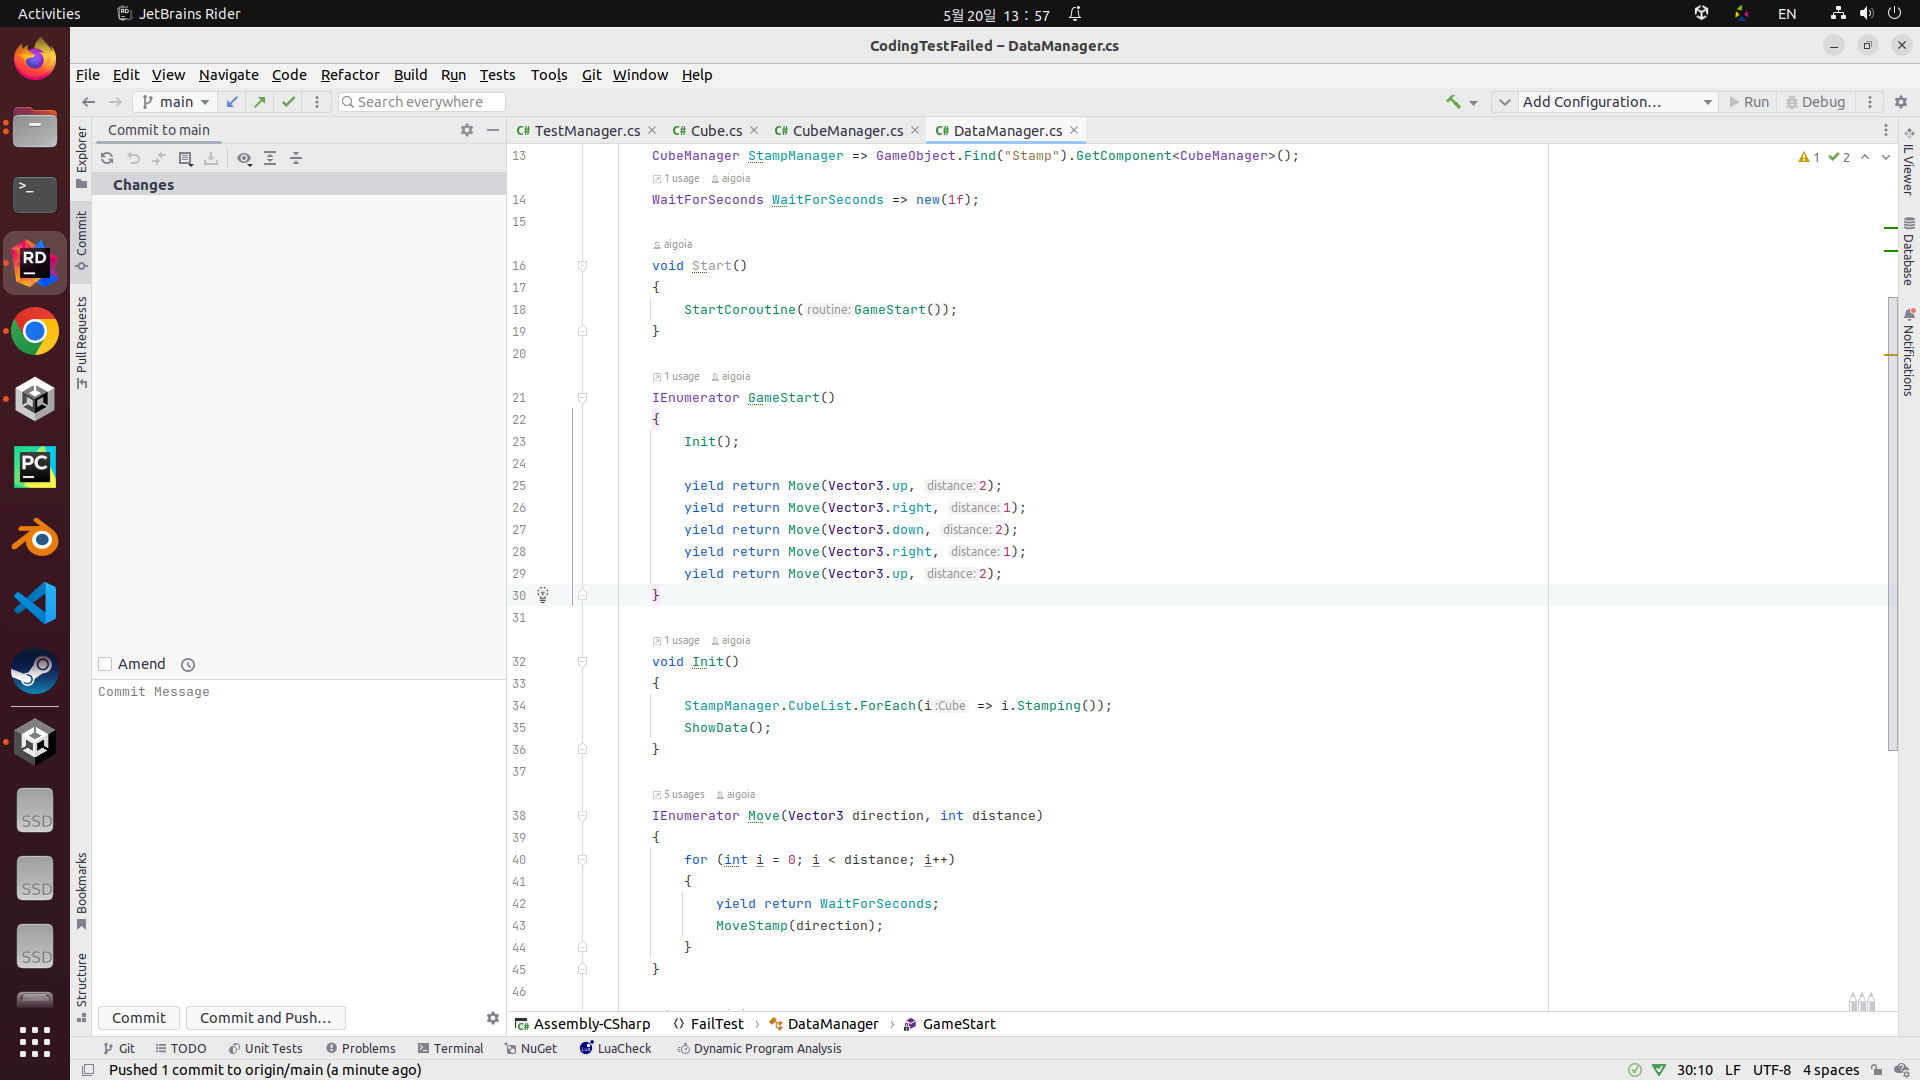Click the lightbulb quick-fix icon on line 30
1920x1080 pixels.
543,595
